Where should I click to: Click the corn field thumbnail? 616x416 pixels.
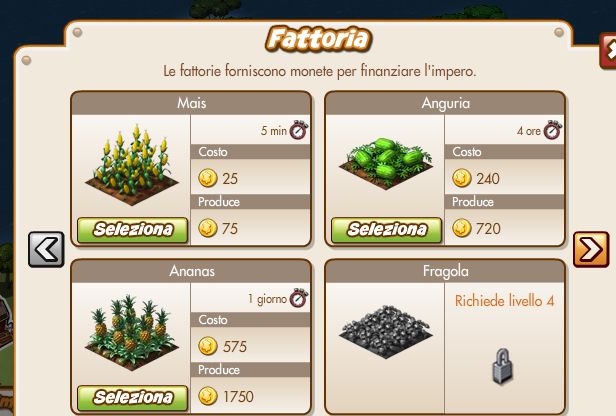pos(132,165)
